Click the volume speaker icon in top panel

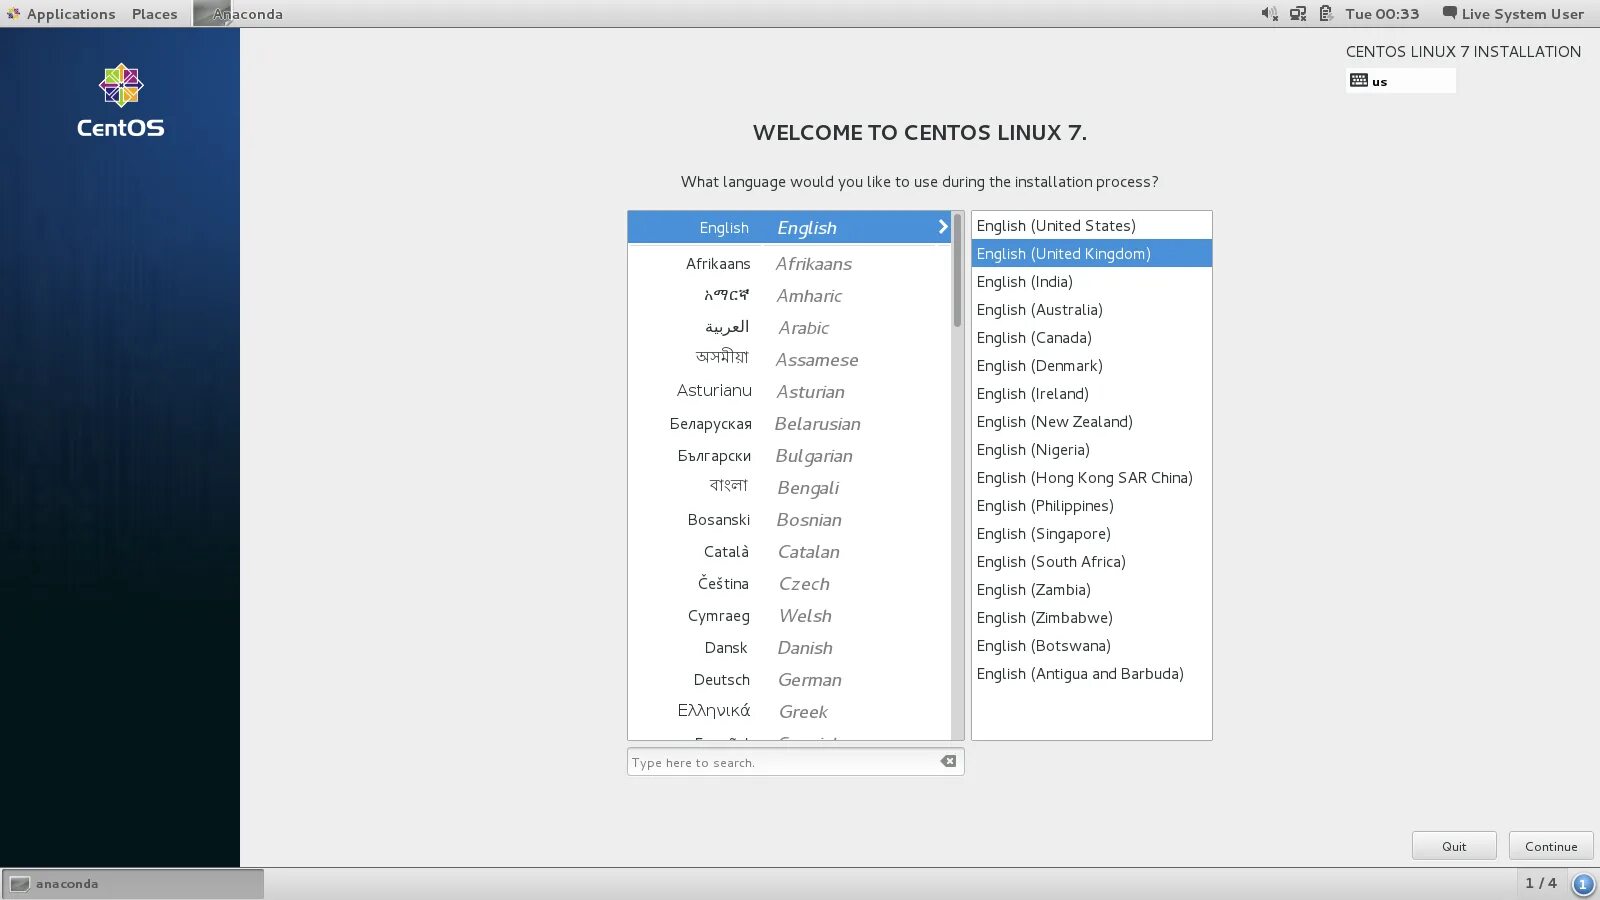click(x=1269, y=14)
